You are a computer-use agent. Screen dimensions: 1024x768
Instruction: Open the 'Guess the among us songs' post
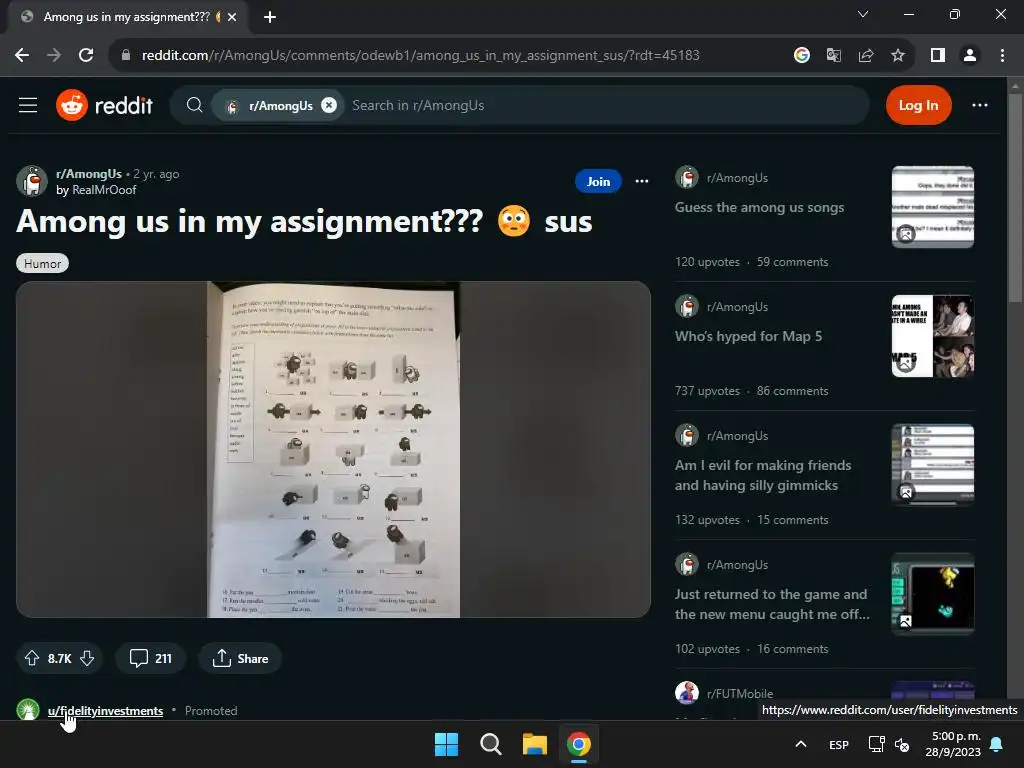coord(760,208)
